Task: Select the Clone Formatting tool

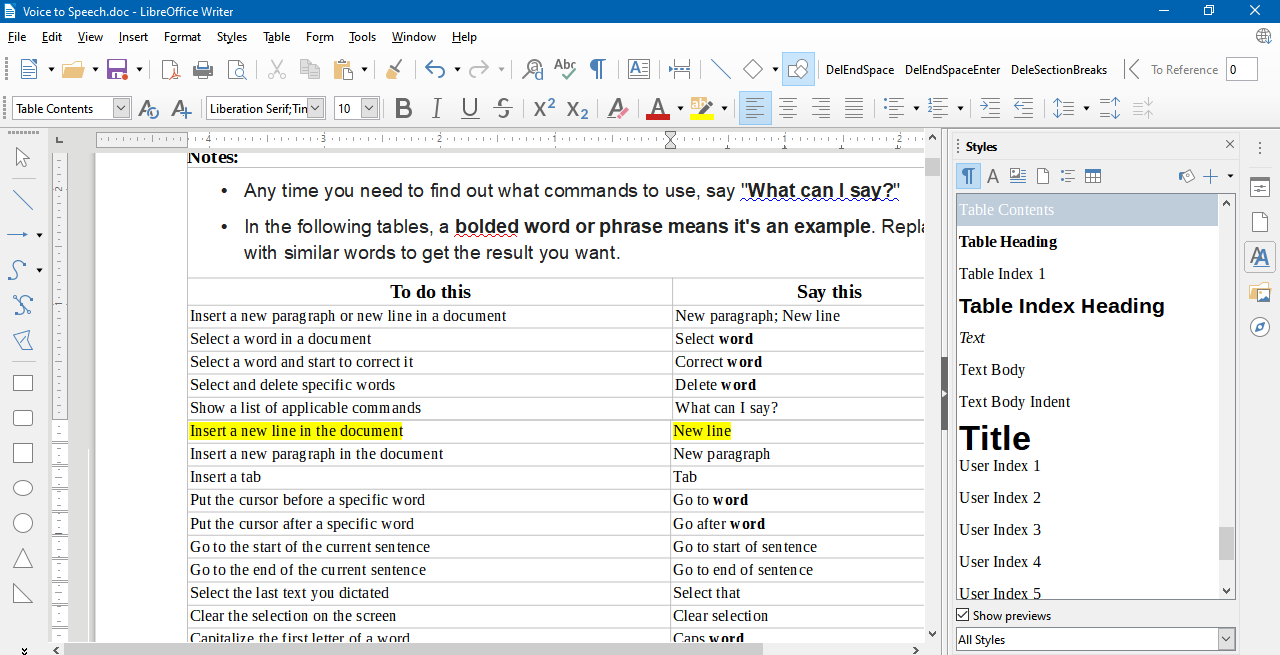Action: (x=394, y=69)
